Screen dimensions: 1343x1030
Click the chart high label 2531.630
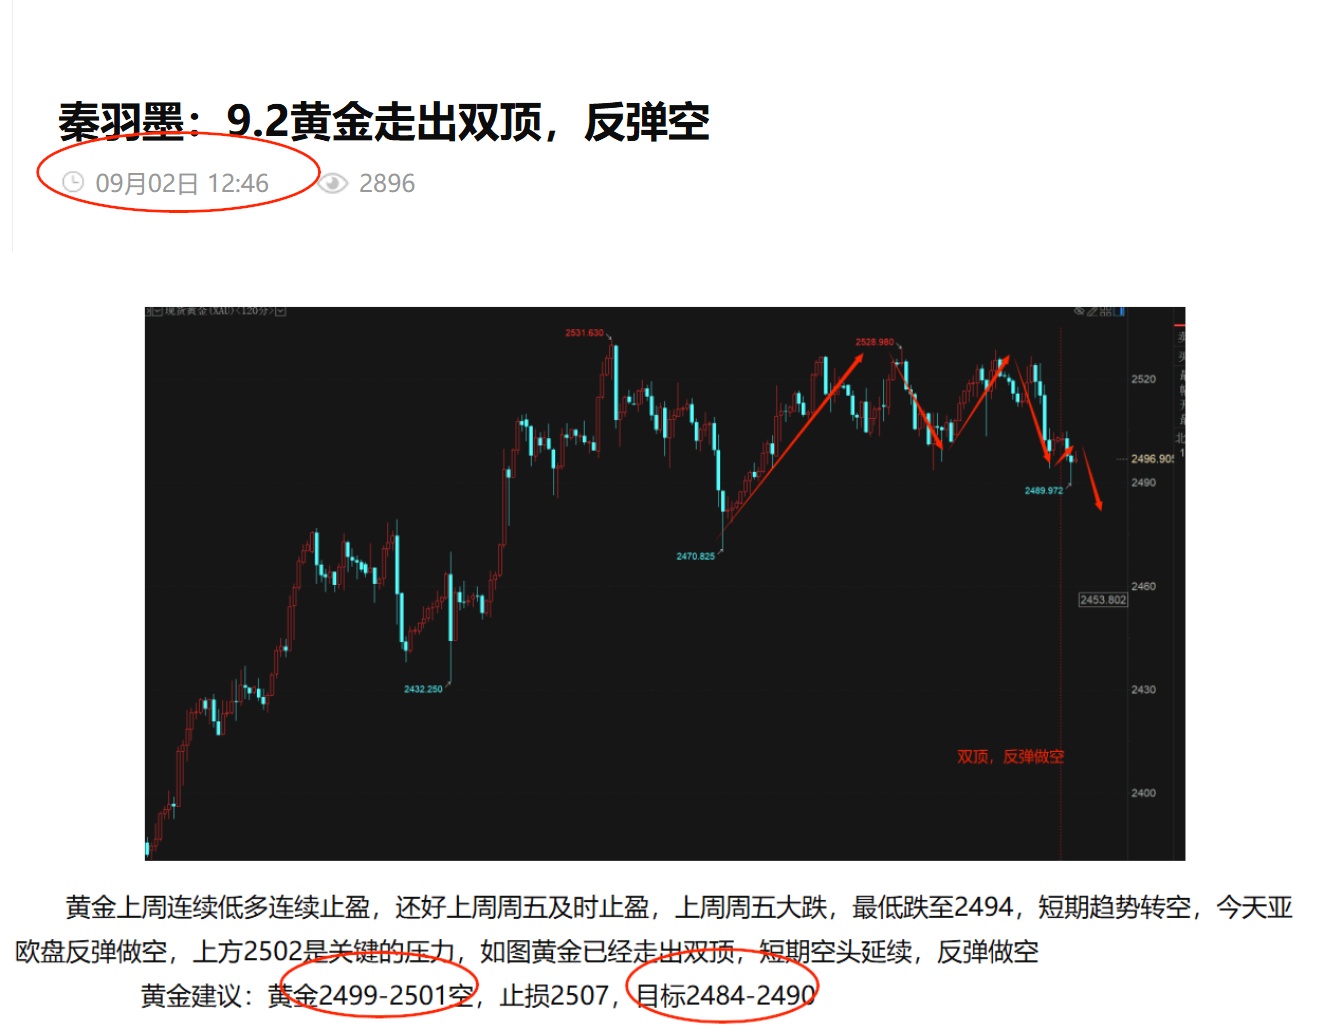(x=584, y=333)
